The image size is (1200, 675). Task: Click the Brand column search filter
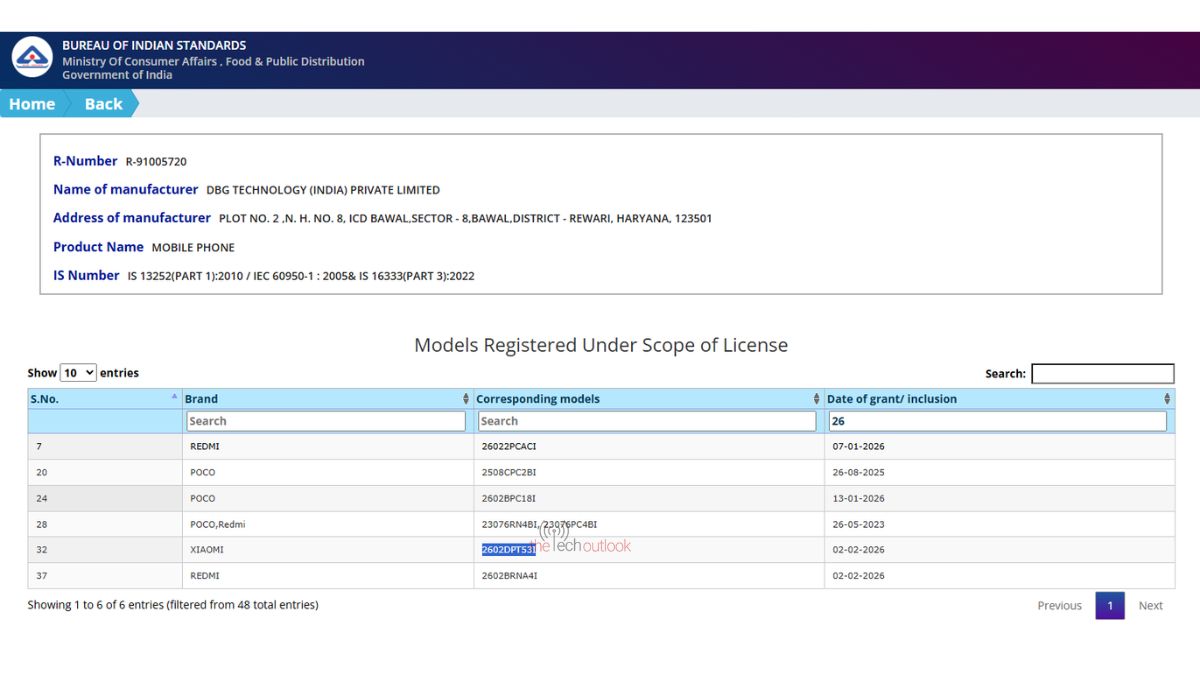[x=325, y=421]
